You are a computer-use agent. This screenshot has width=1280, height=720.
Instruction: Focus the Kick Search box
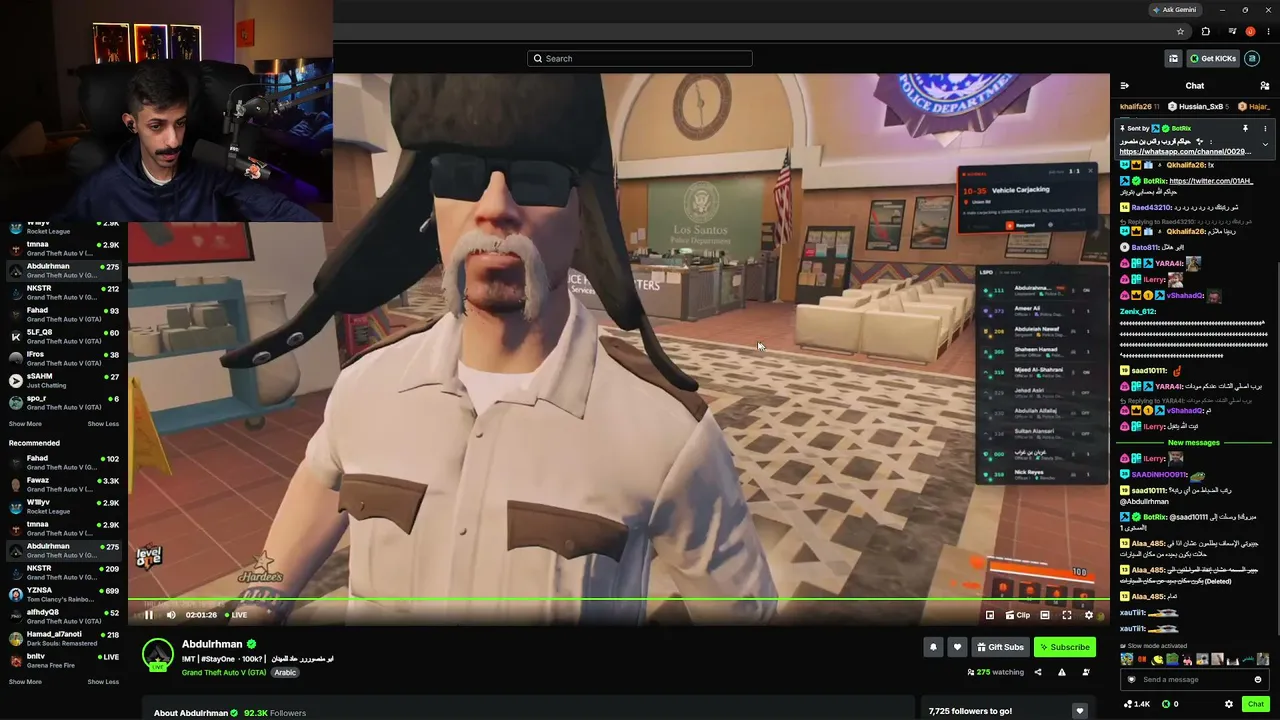point(640,58)
